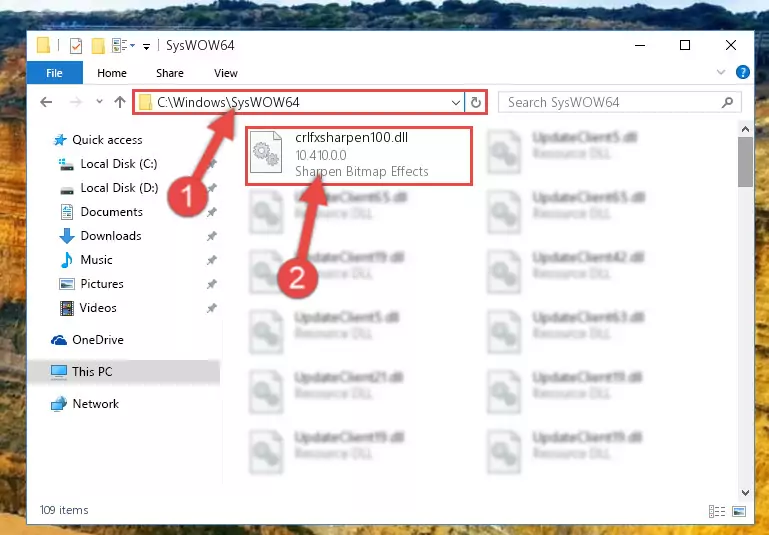Screen dimensions: 769x535
Task: Select OneDrive in navigation pane
Action: click(98, 340)
